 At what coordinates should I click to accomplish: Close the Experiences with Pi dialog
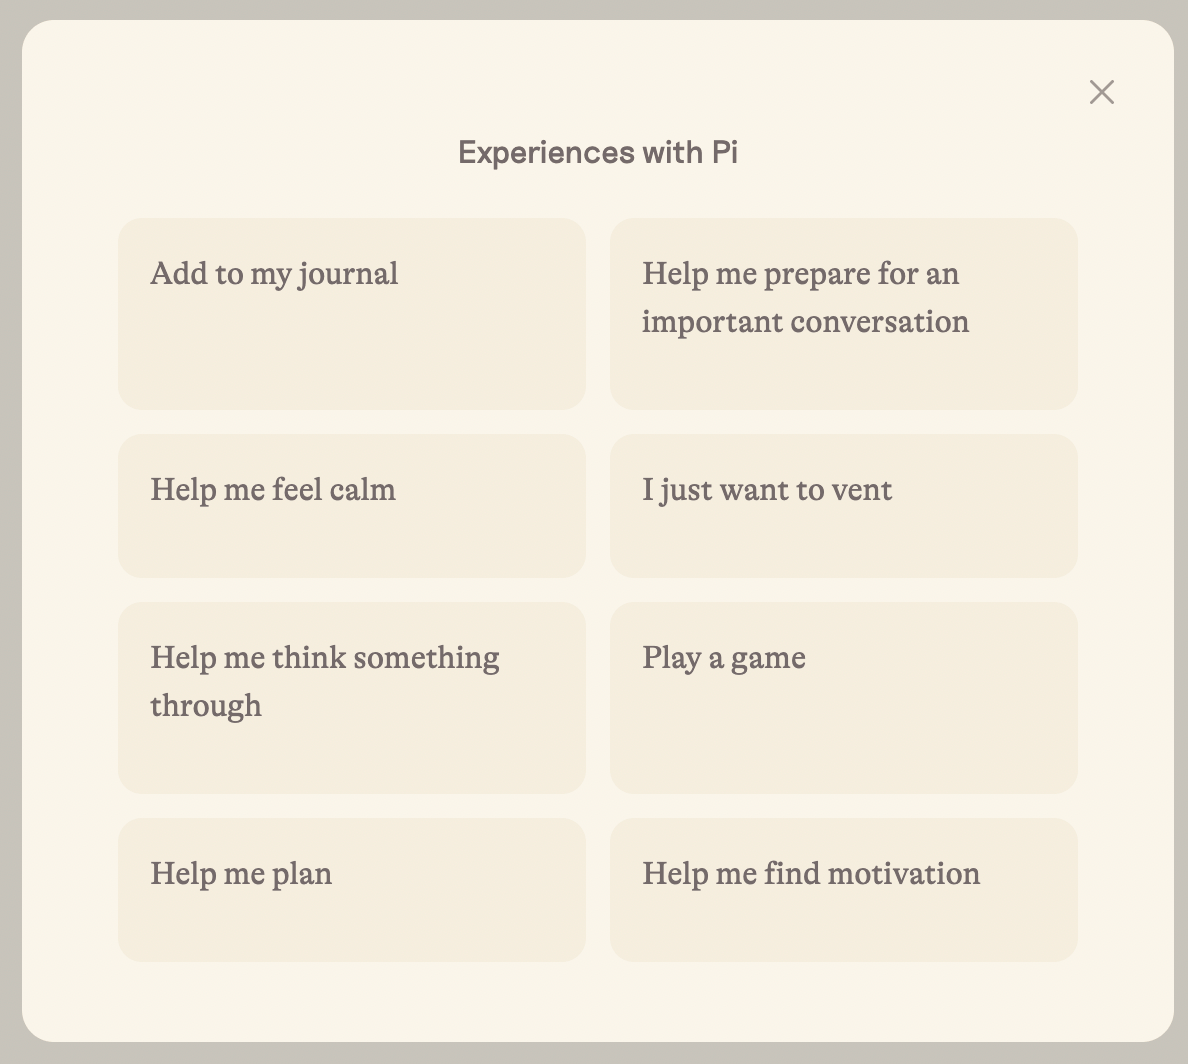pyautogui.click(x=1101, y=92)
